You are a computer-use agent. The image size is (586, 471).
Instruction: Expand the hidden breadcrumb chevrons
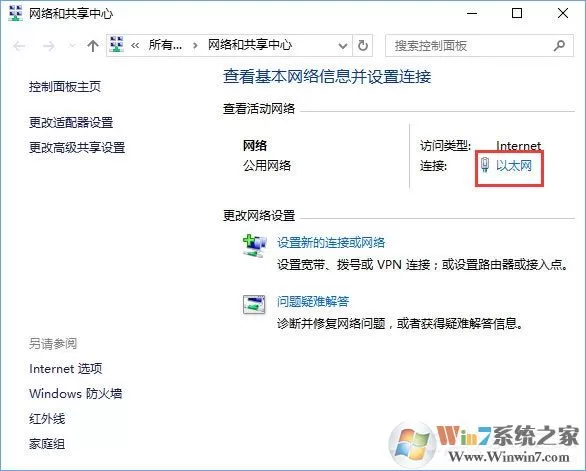(135, 46)
